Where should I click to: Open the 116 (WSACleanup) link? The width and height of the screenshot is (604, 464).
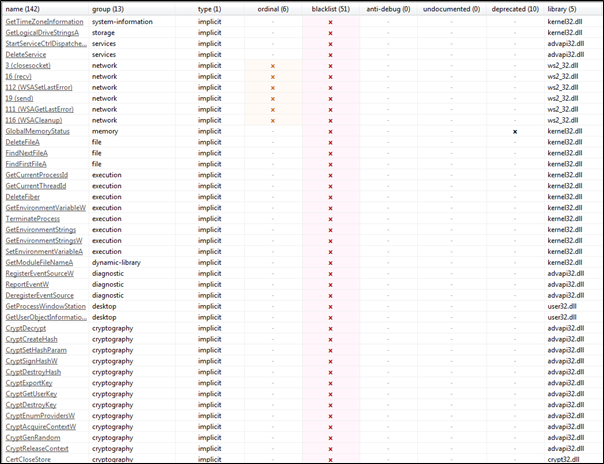34,121
